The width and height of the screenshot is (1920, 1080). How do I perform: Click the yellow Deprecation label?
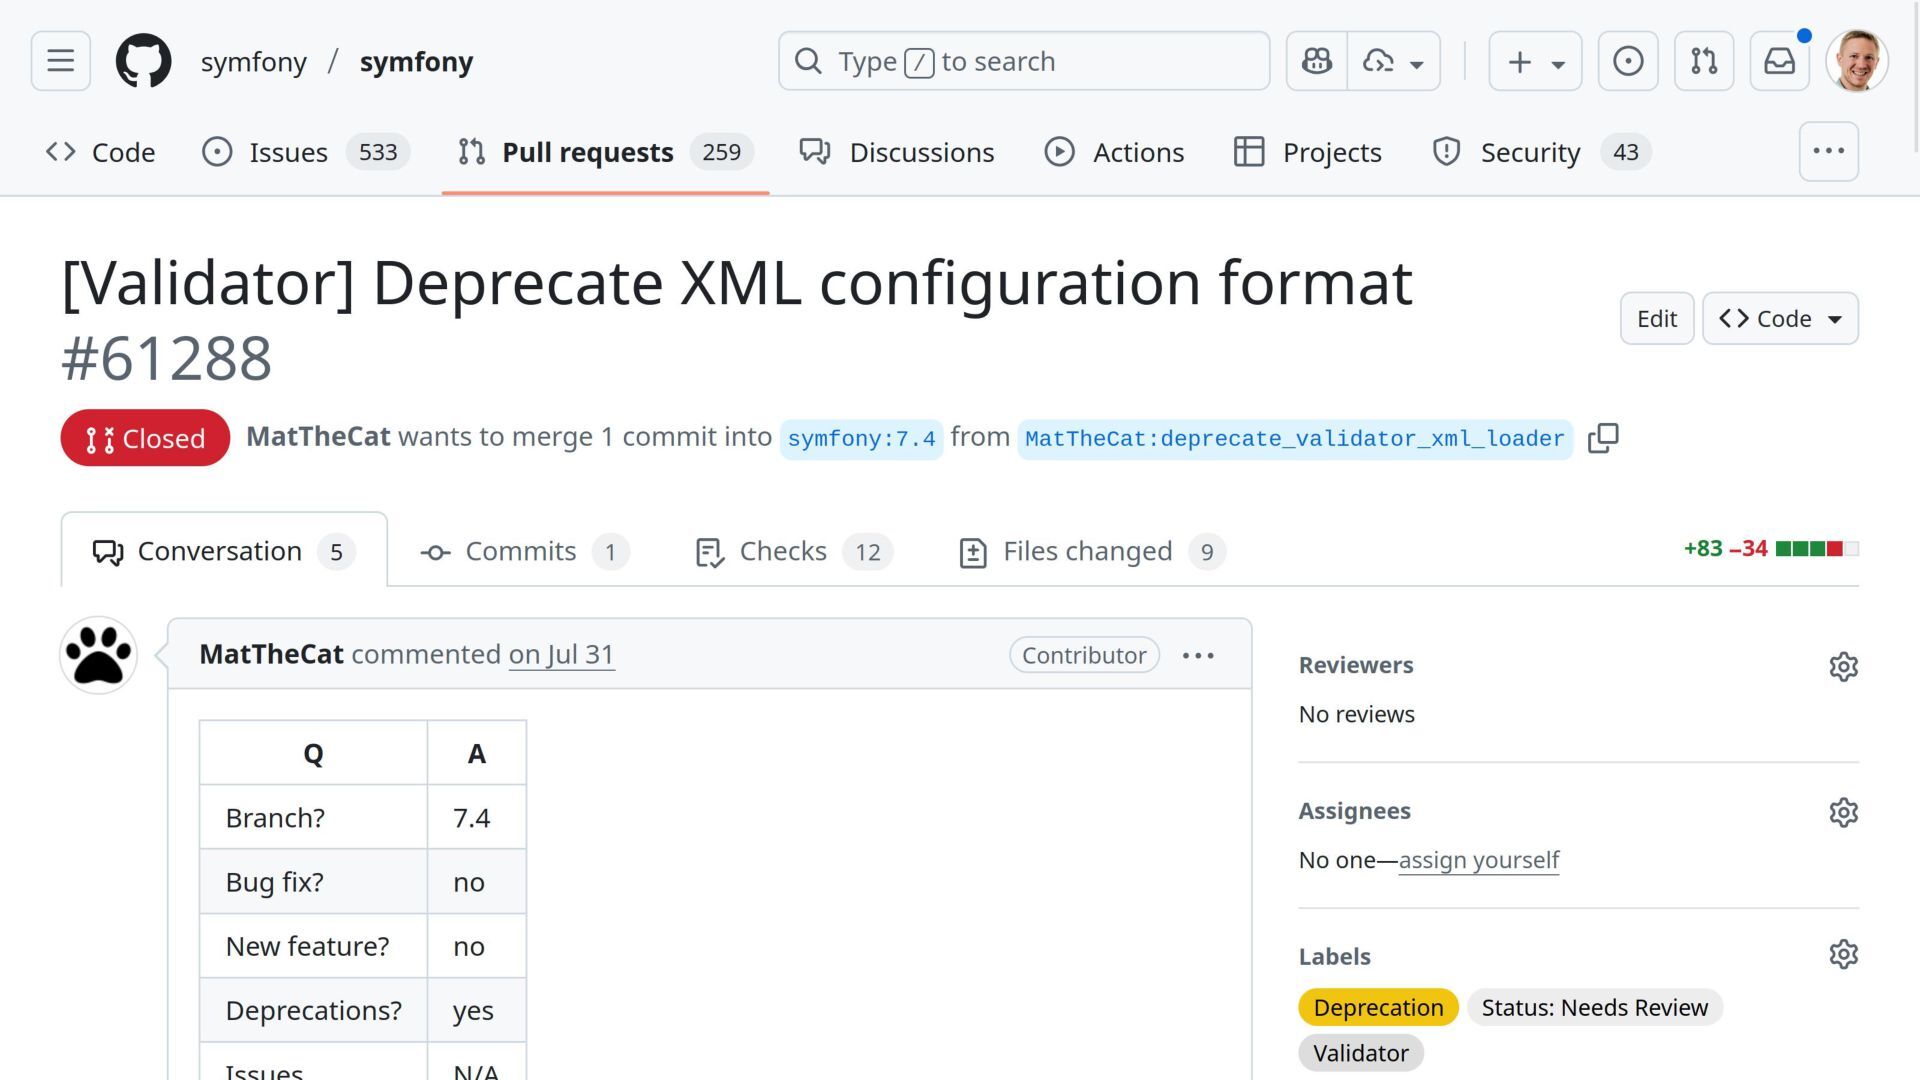point(1378,1007)
